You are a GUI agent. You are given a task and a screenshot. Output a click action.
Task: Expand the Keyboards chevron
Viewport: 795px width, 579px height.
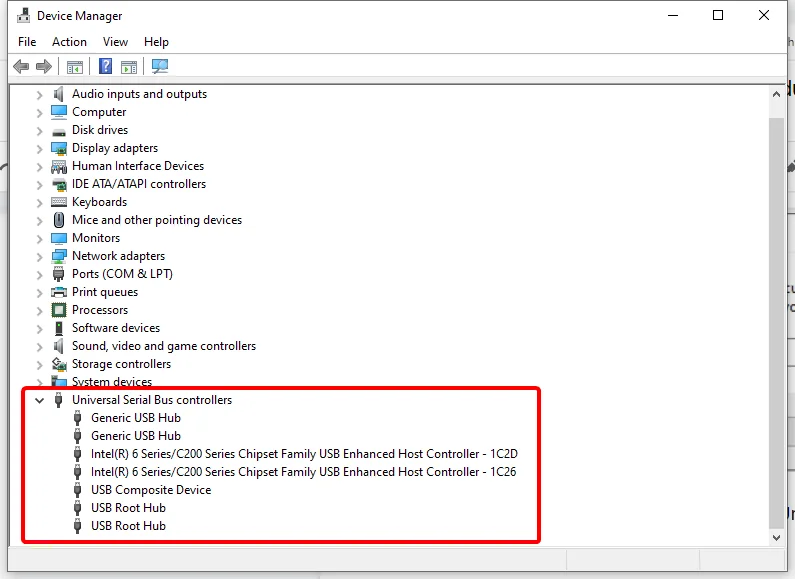(x=40, y=203)
